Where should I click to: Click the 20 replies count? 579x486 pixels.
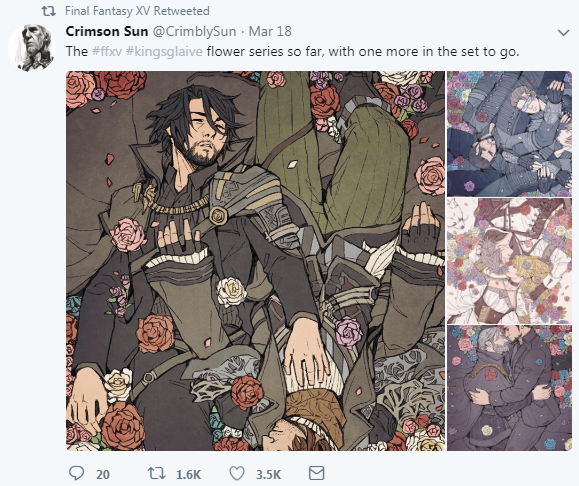click(x=103, y=475)
